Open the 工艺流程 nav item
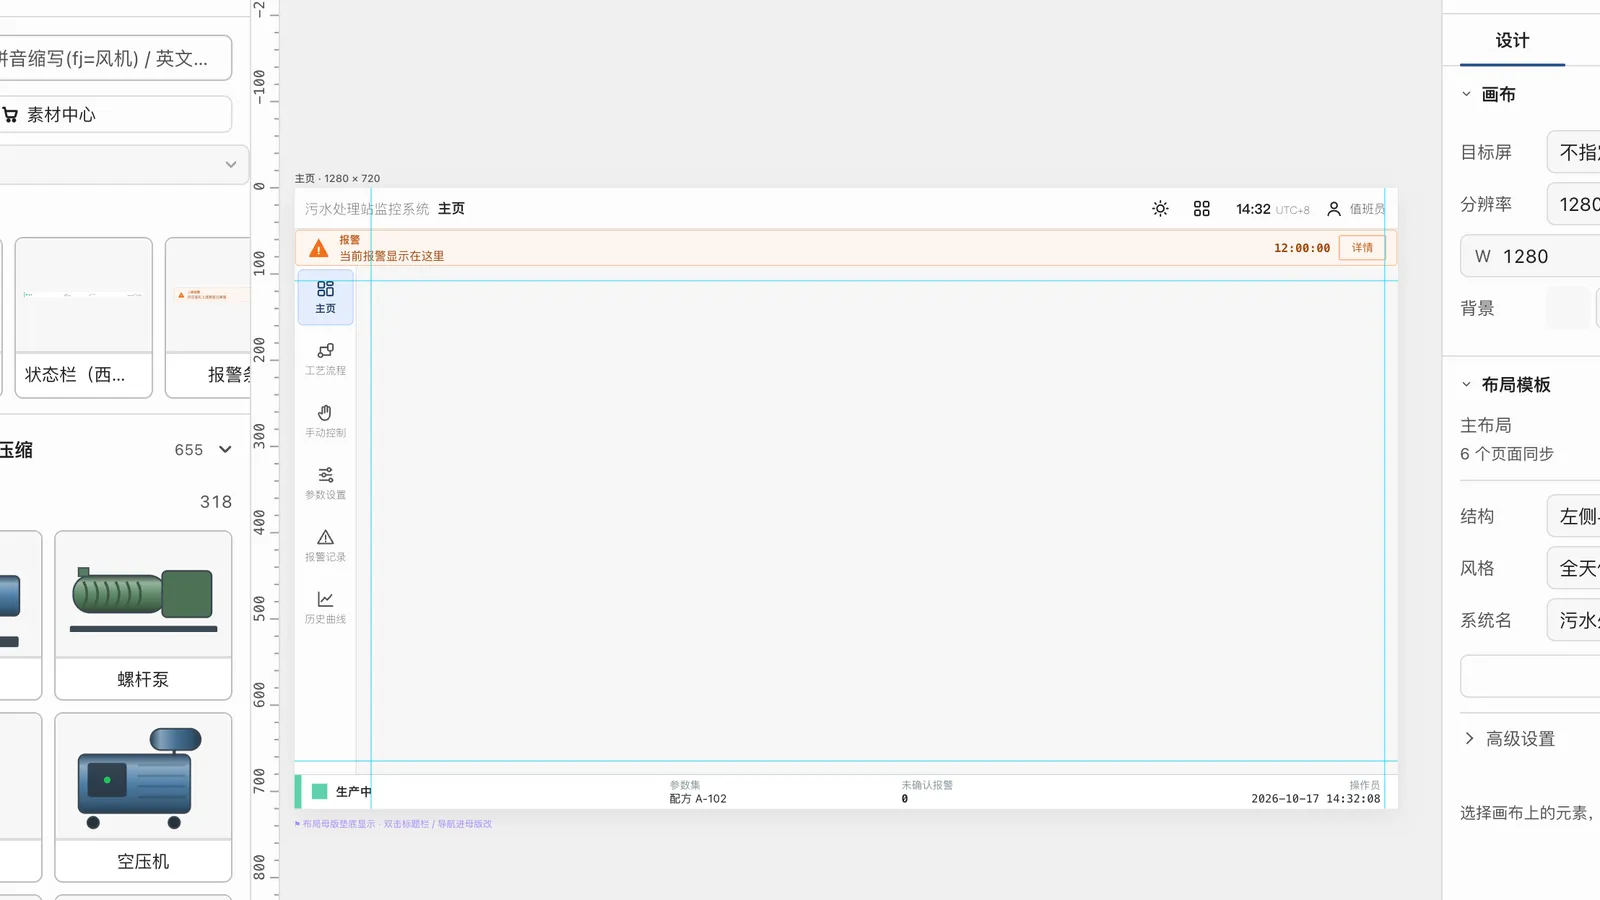This screenshot has height=900, width=1600. [x=326, y=359]
